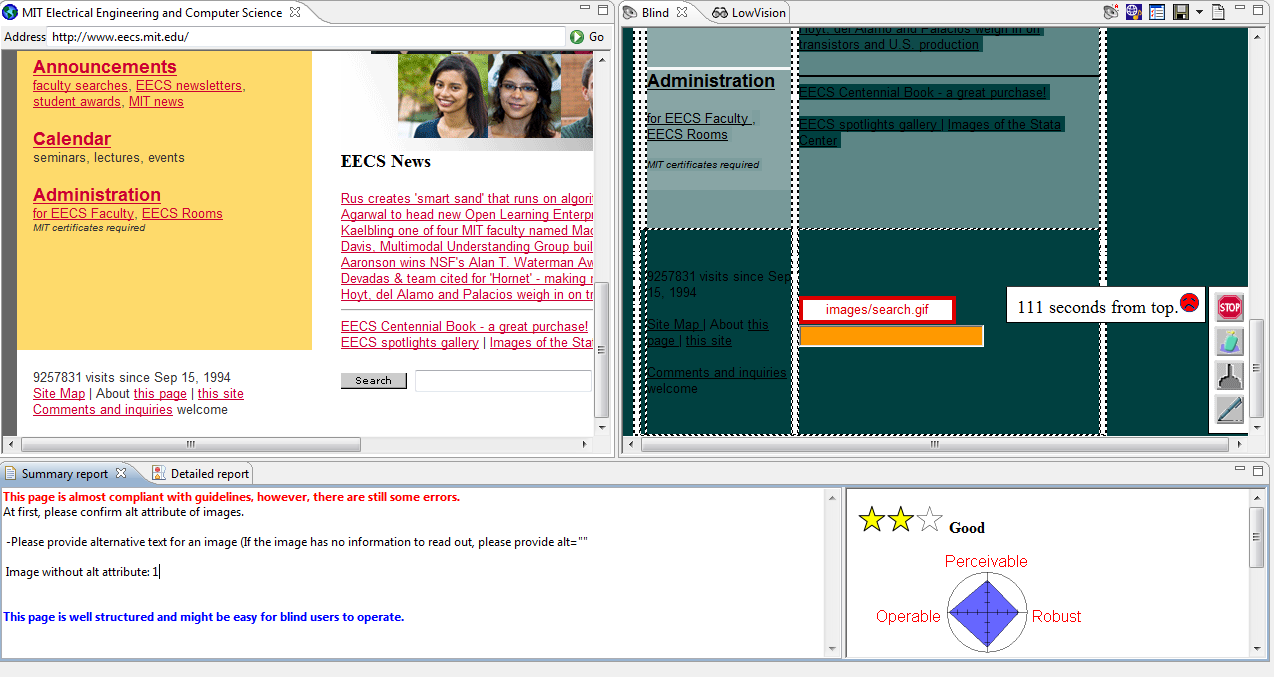Image resolution: width=1274 pixels, height=677 pixels.
Task: Open the Announcements link
Action: pos(104,67)
